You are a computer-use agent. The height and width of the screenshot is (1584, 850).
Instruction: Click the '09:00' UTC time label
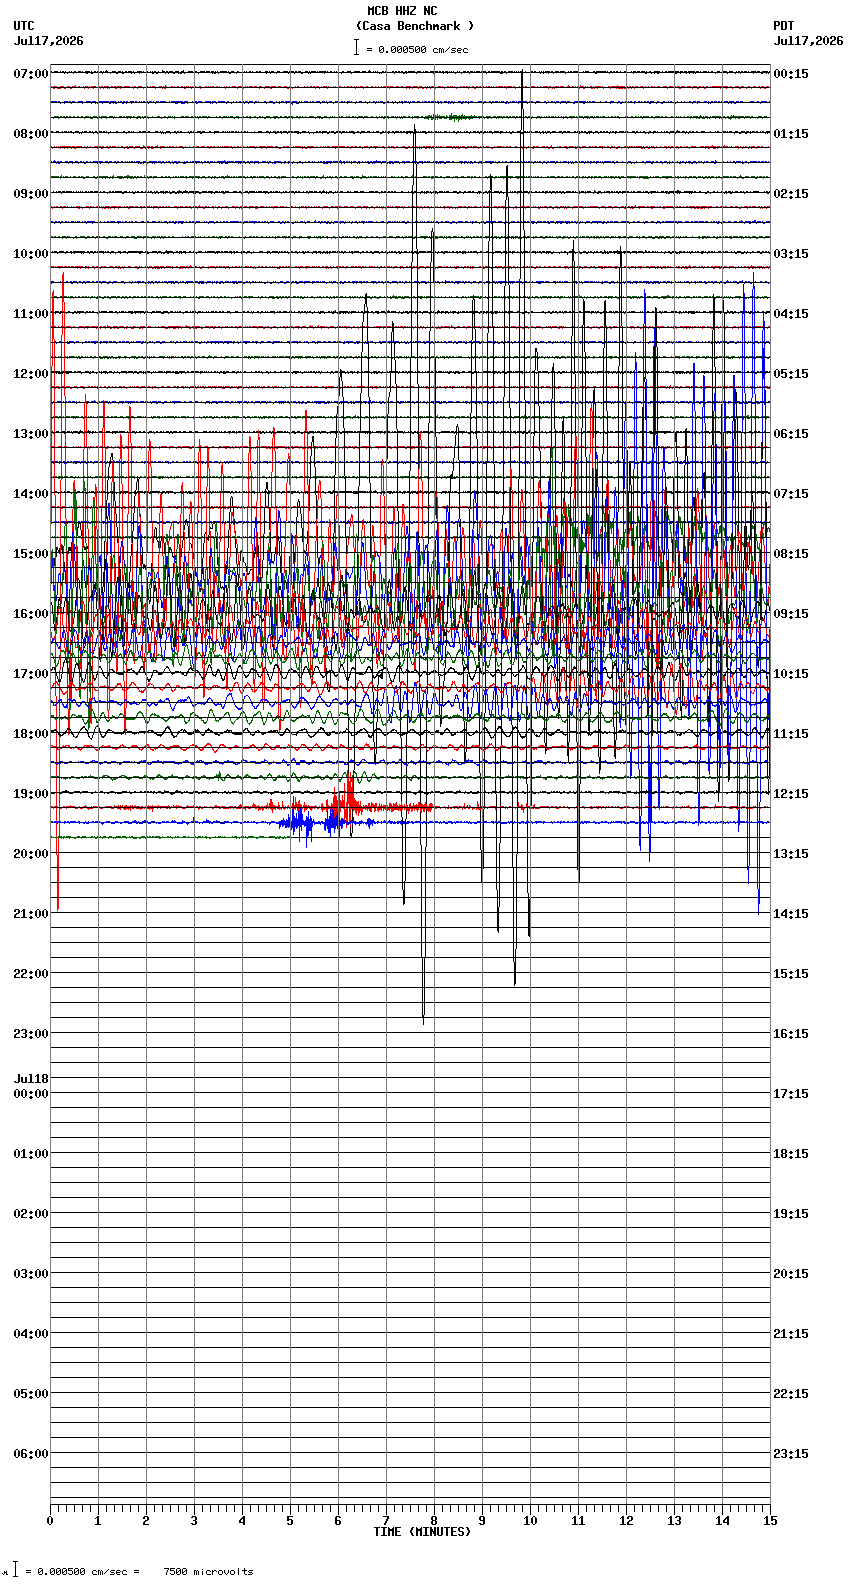coord(31,194)
